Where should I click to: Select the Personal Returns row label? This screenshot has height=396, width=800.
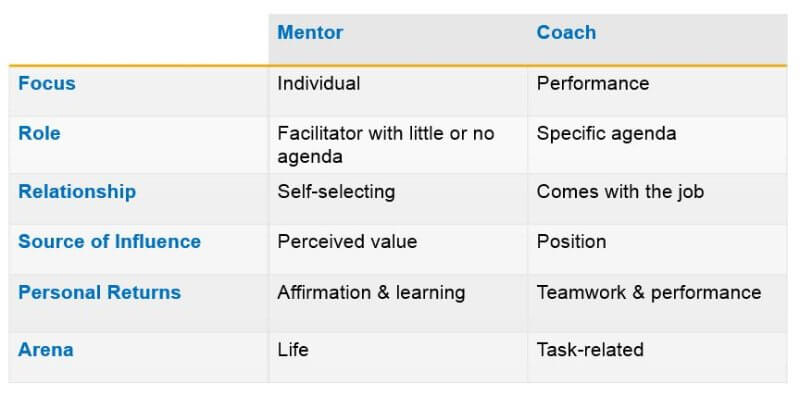tap(99, 292)
